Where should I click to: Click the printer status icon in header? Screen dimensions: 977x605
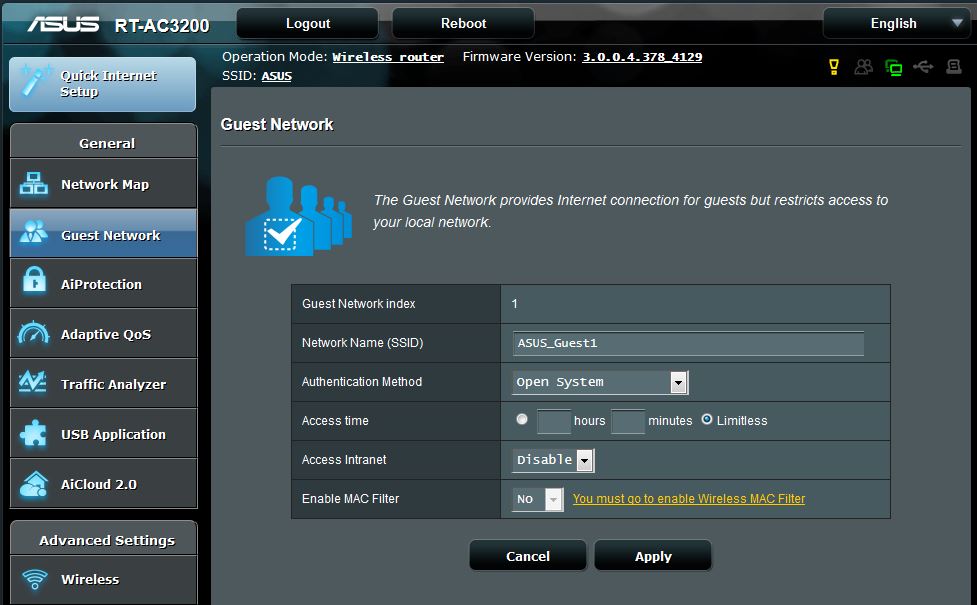[953, 66]
